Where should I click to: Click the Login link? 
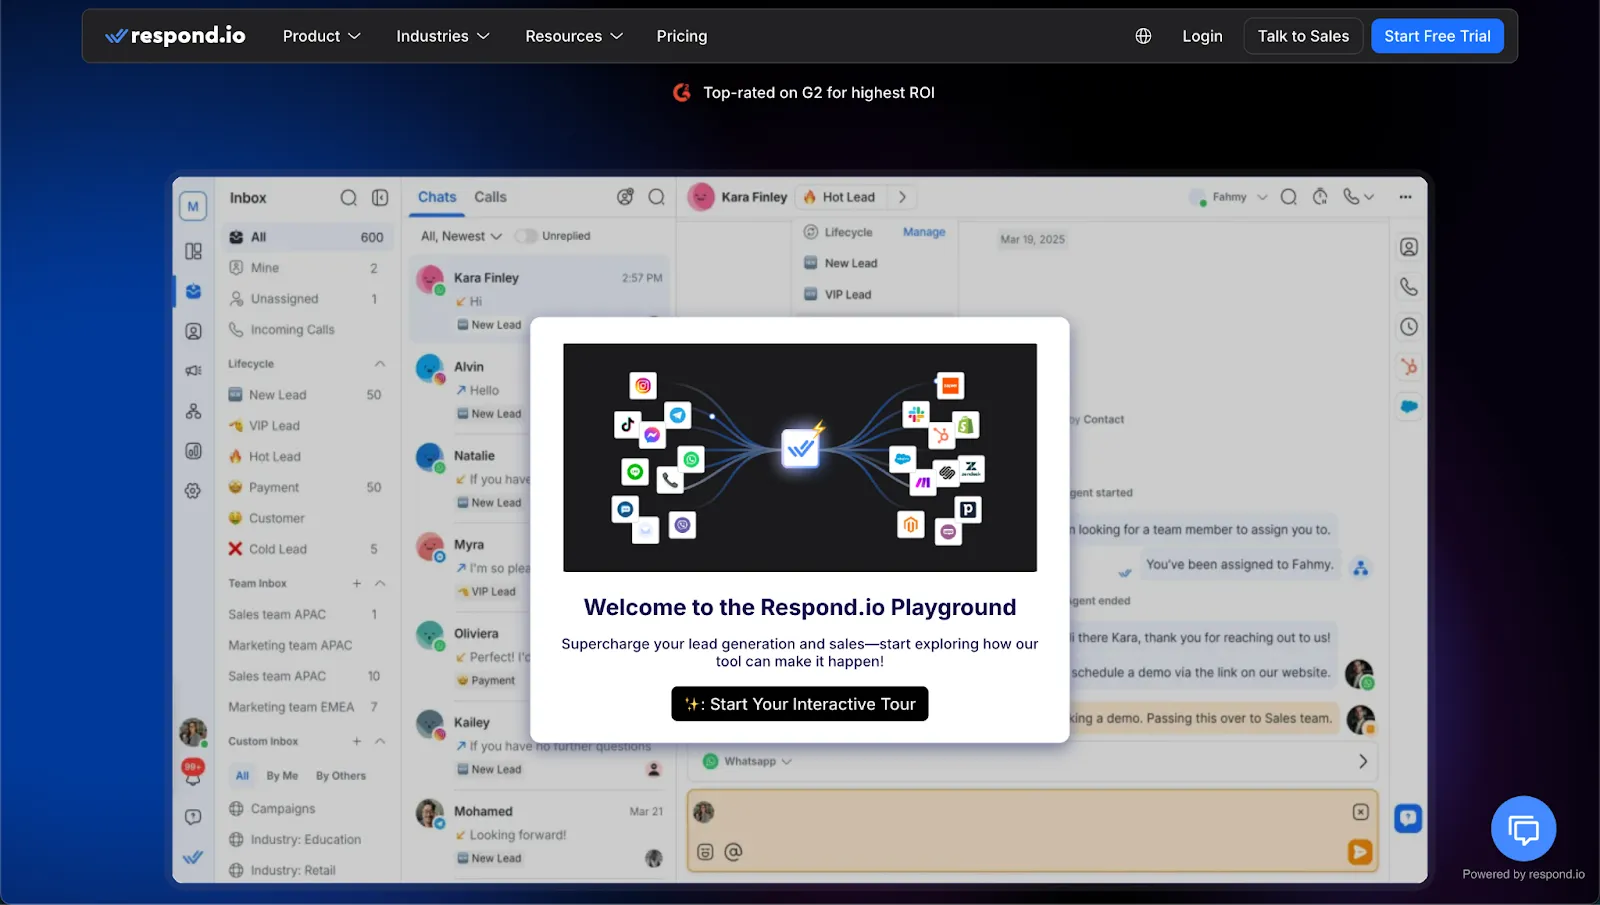(1202, 36)
